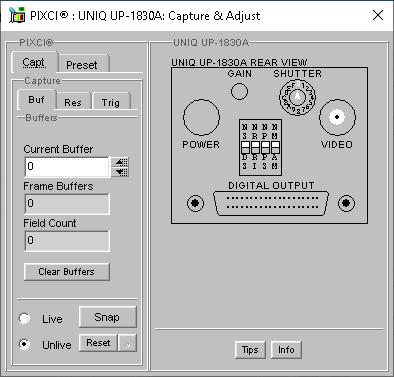The image size is (394, 377).
Task: Click the PIXCI application title icon
Action: coord(17,15)
